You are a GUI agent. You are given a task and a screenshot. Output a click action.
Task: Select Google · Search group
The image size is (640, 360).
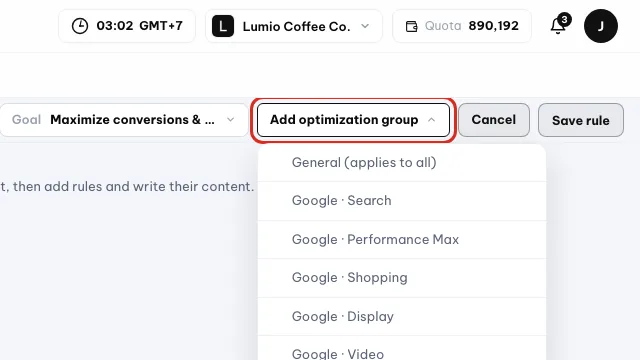point(402,201)
